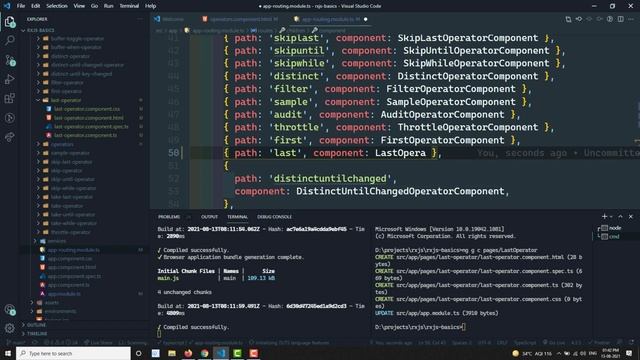Open the Selection menu

pos(57,6)
